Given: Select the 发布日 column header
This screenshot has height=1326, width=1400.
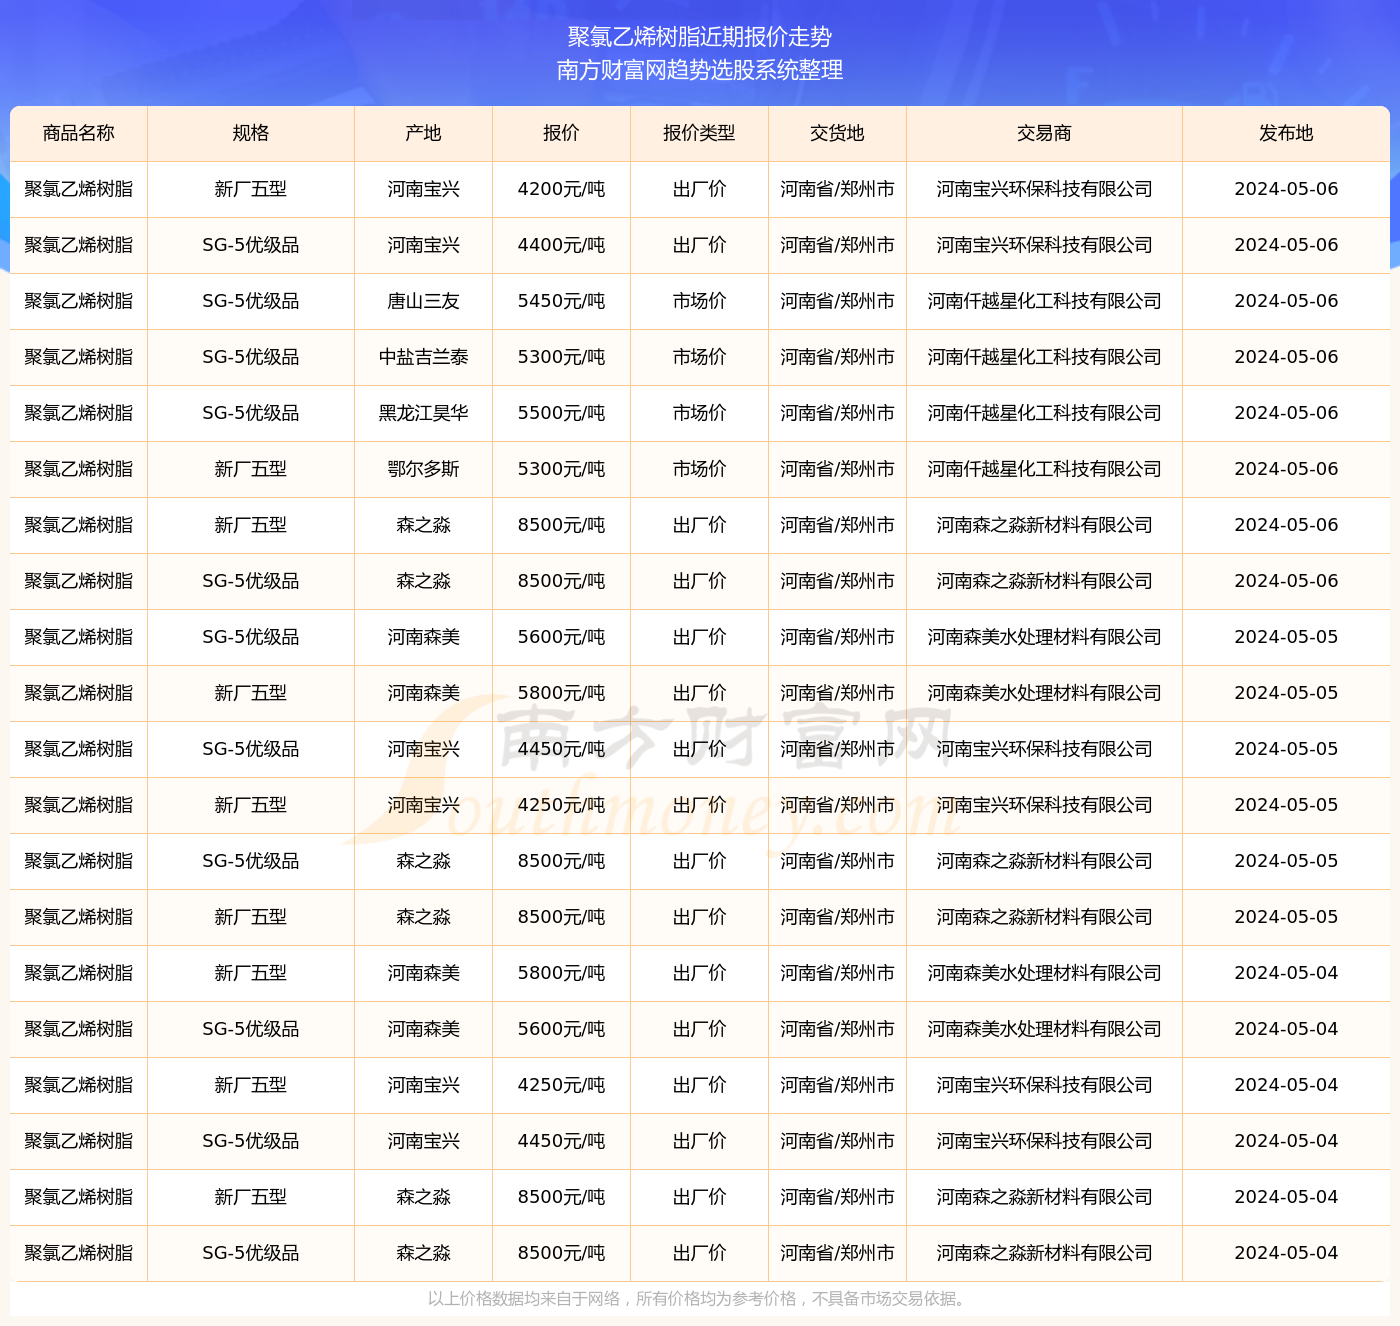Looking at the screenshot, I should click(x=1286, y=133).
